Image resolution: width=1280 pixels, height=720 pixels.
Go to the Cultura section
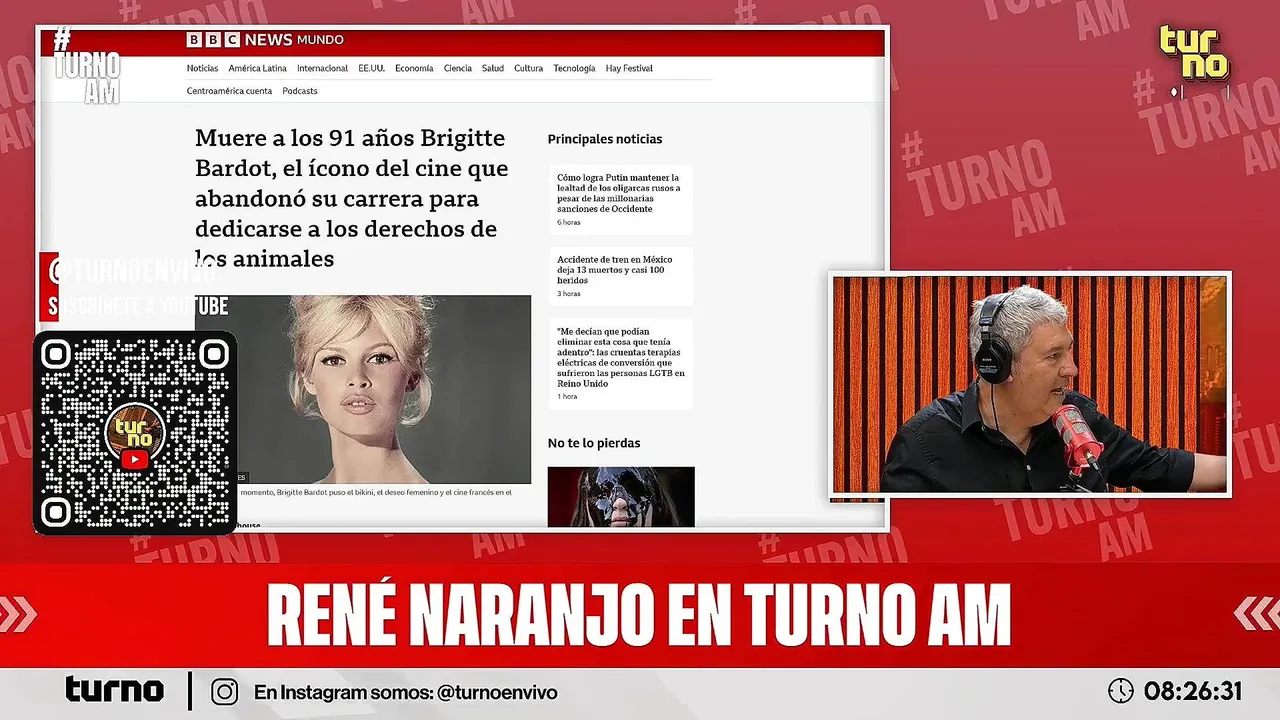[x=528, y=68]
